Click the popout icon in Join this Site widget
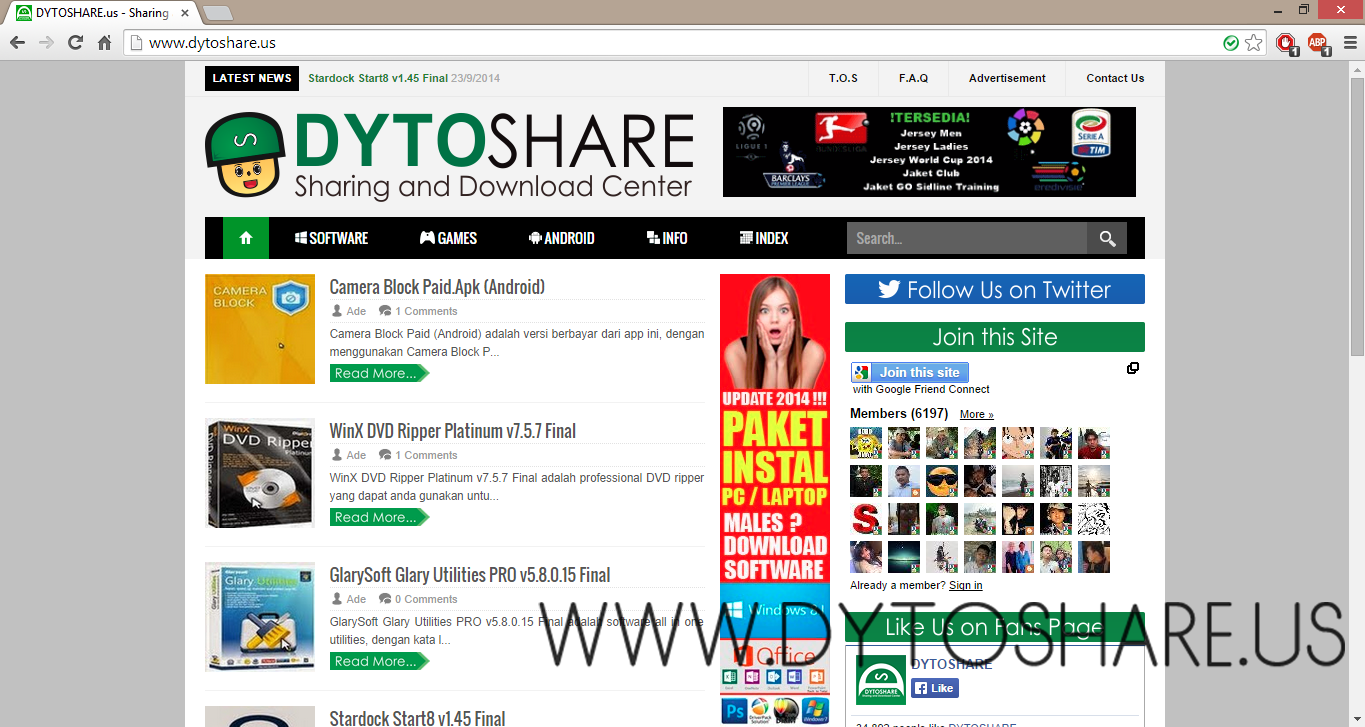 click(1132, 368)
